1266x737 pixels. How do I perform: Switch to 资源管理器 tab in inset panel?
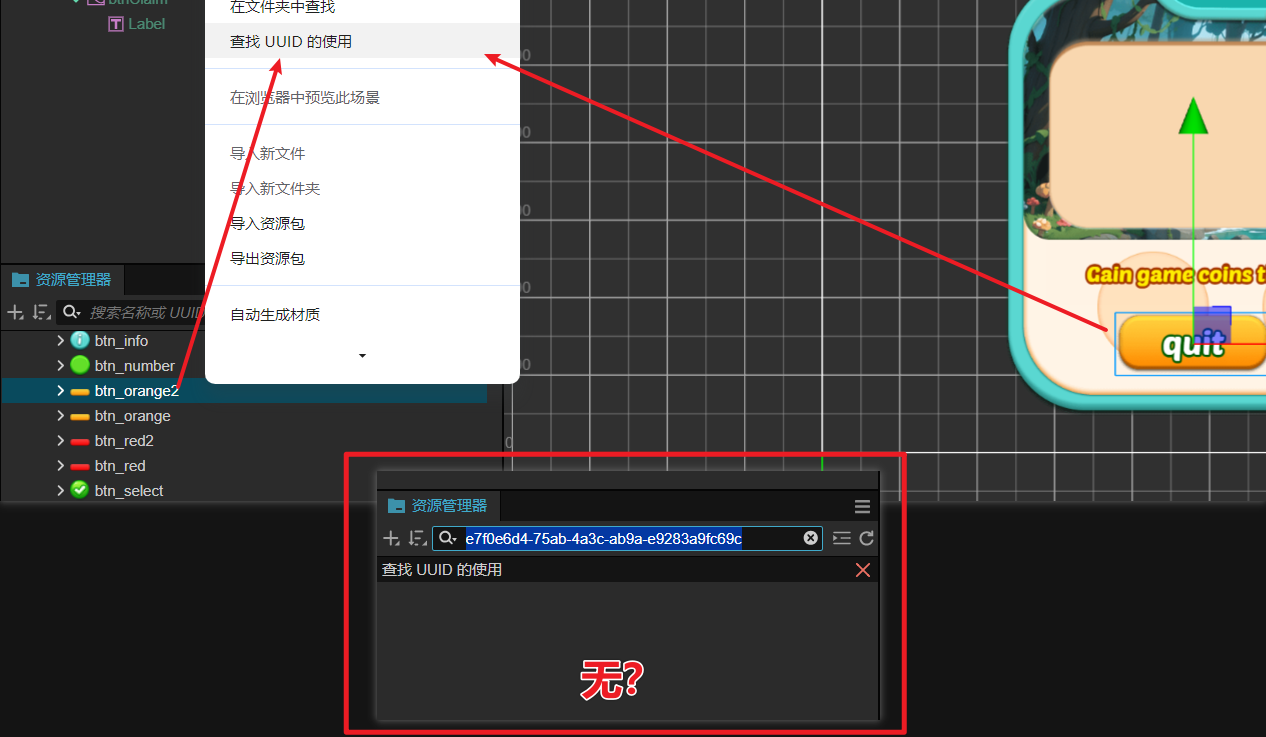click(x=438, y=505)
